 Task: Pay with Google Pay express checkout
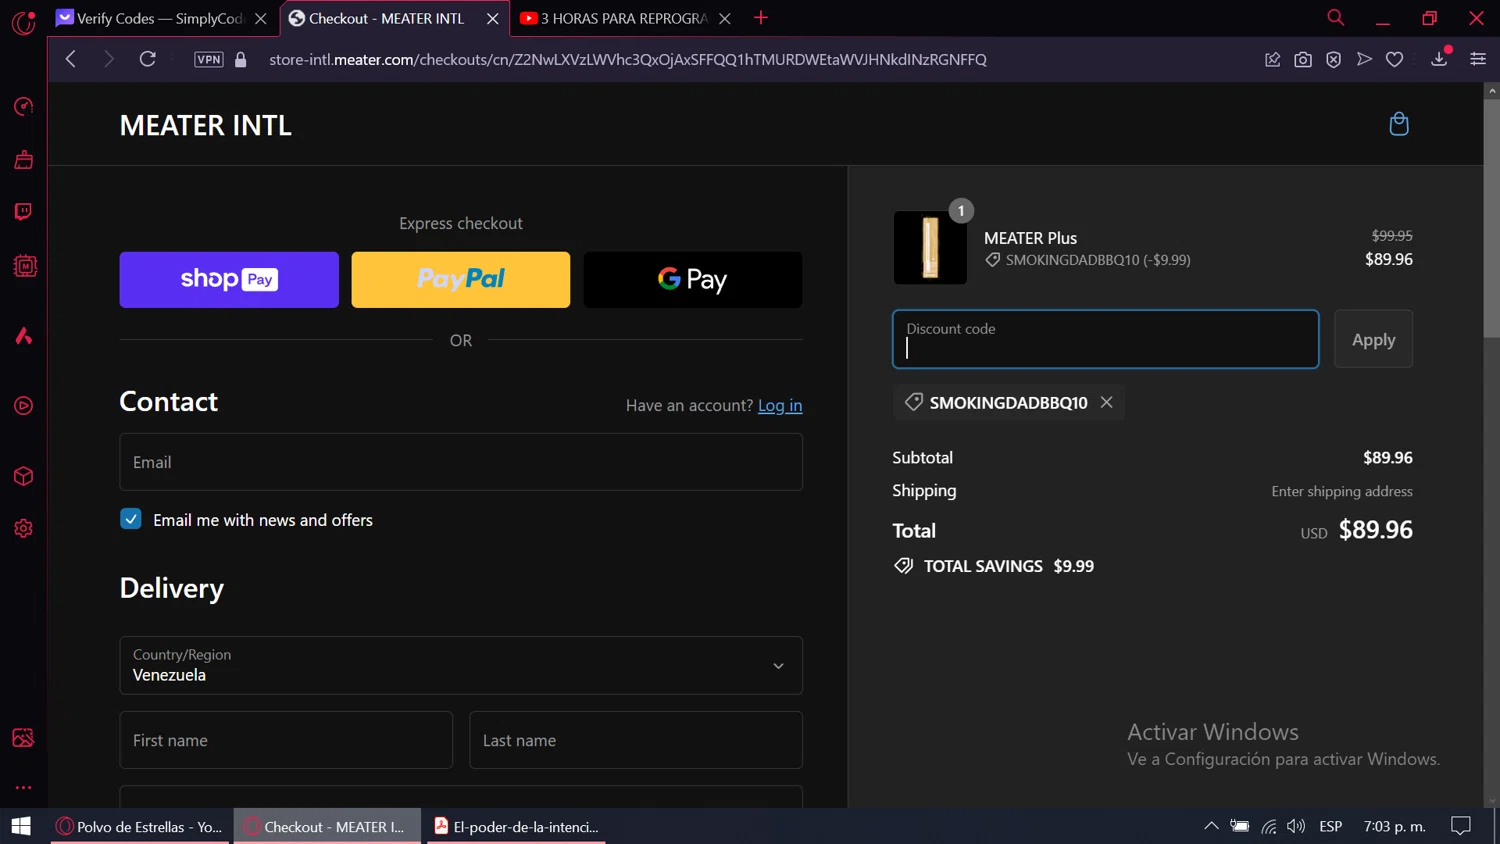[x=693, y=279]
